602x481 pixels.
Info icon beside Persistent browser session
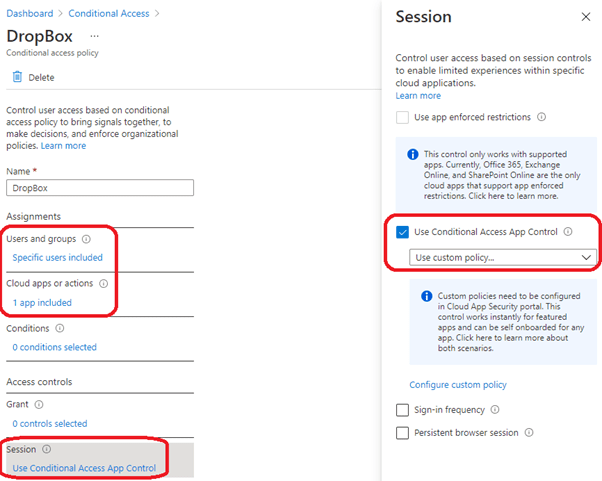(529, 433)
